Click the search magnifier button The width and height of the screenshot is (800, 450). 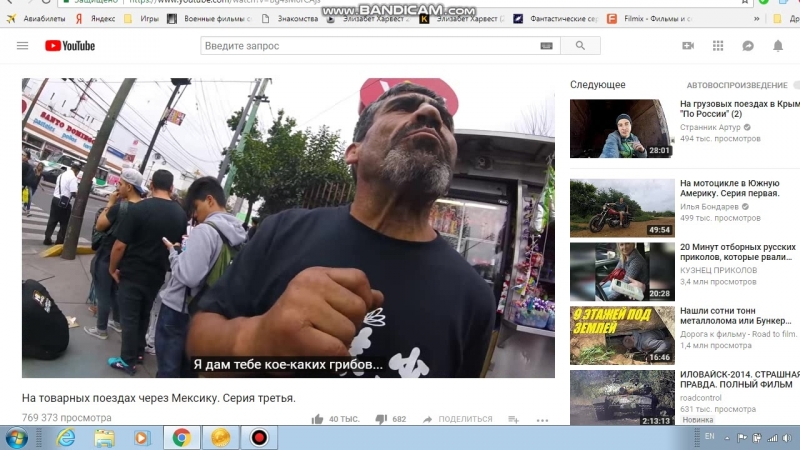(x=580, y=46)
